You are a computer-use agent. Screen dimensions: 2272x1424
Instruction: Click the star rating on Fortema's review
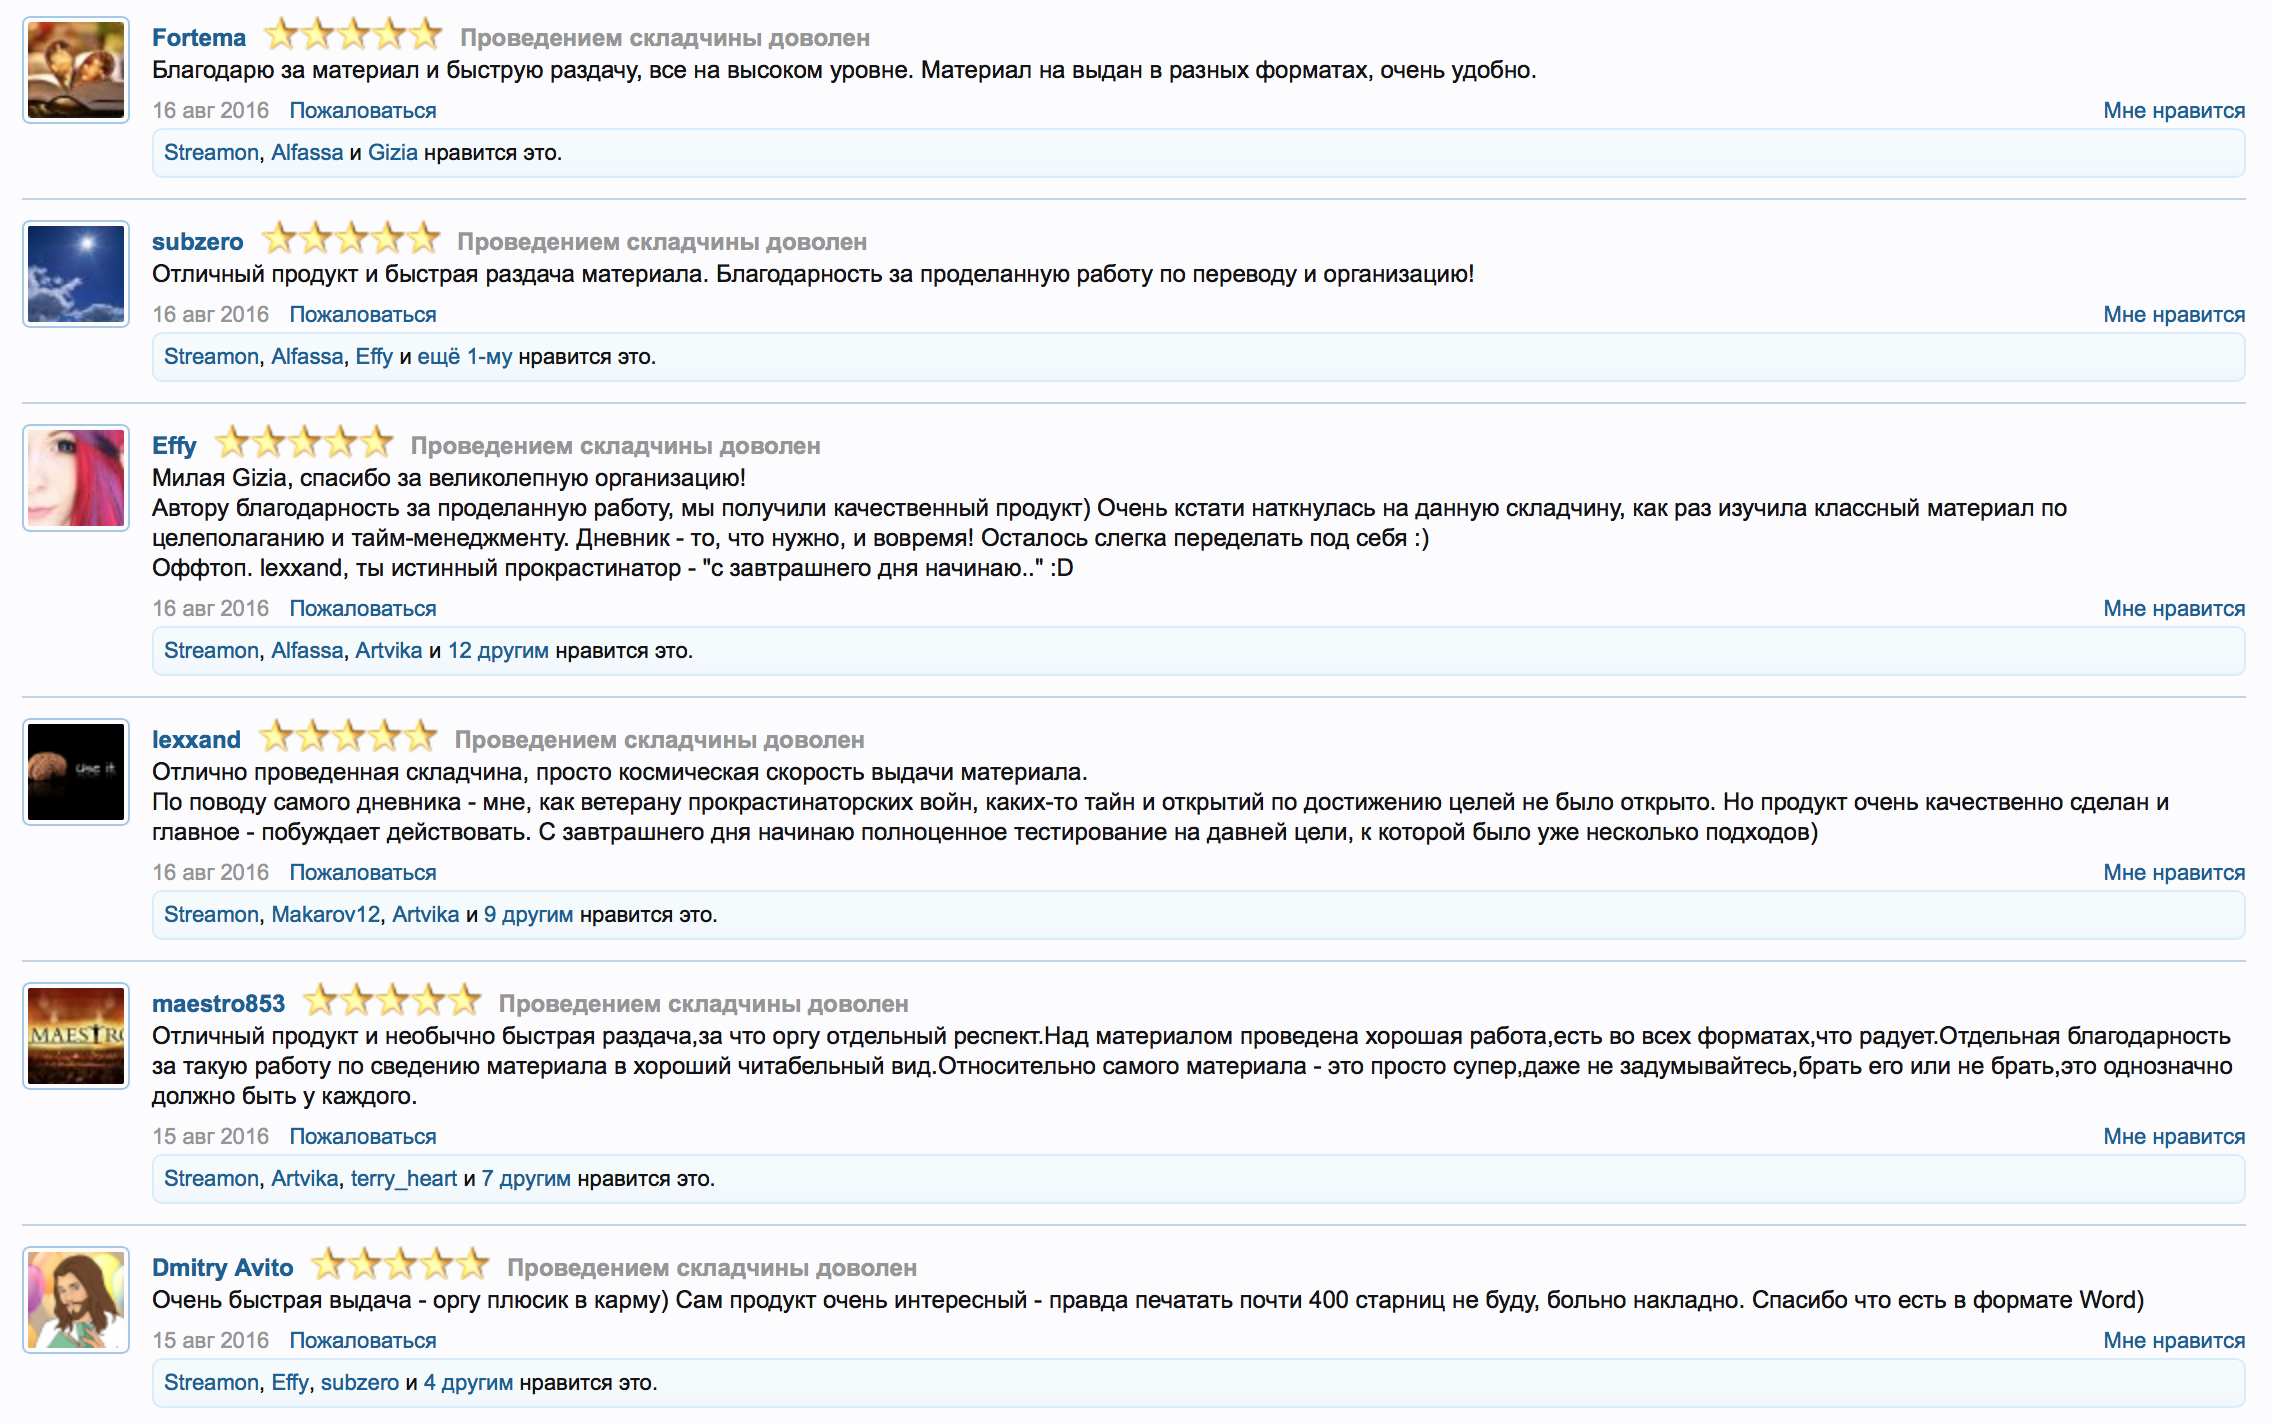point(353,36)
